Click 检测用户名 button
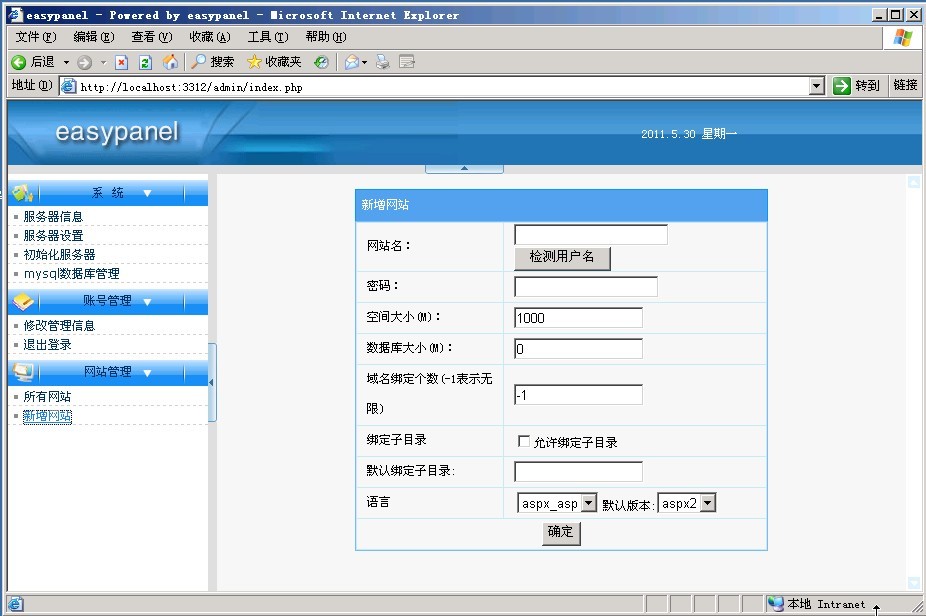The width and height of the screenshot is (926, 616). coord(562,258)
